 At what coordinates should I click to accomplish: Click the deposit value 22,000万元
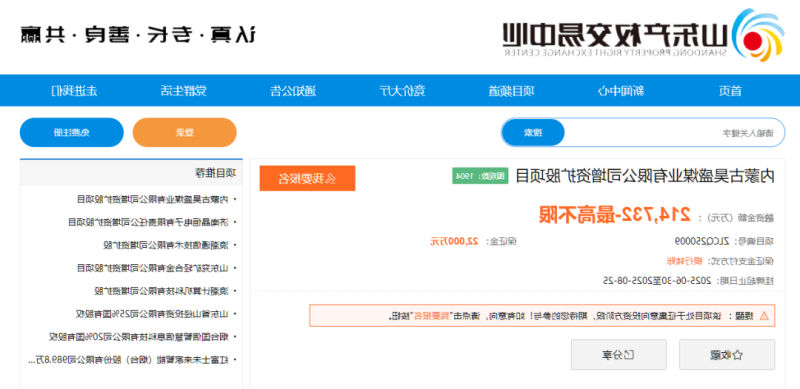pyautogui.click(x=455, y=241)
